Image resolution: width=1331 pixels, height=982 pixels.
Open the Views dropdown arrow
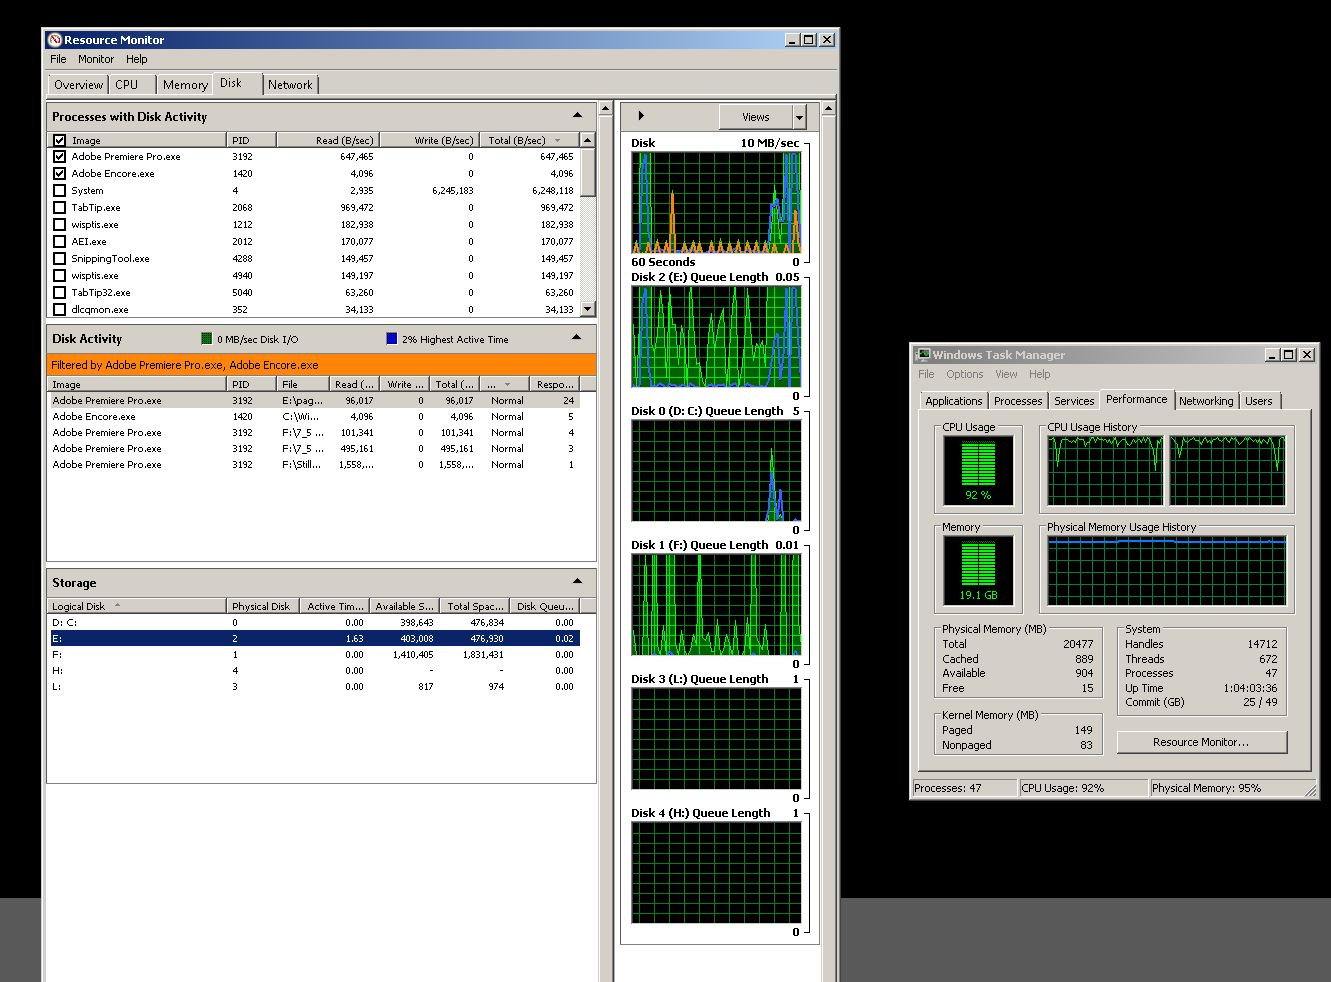799,118
